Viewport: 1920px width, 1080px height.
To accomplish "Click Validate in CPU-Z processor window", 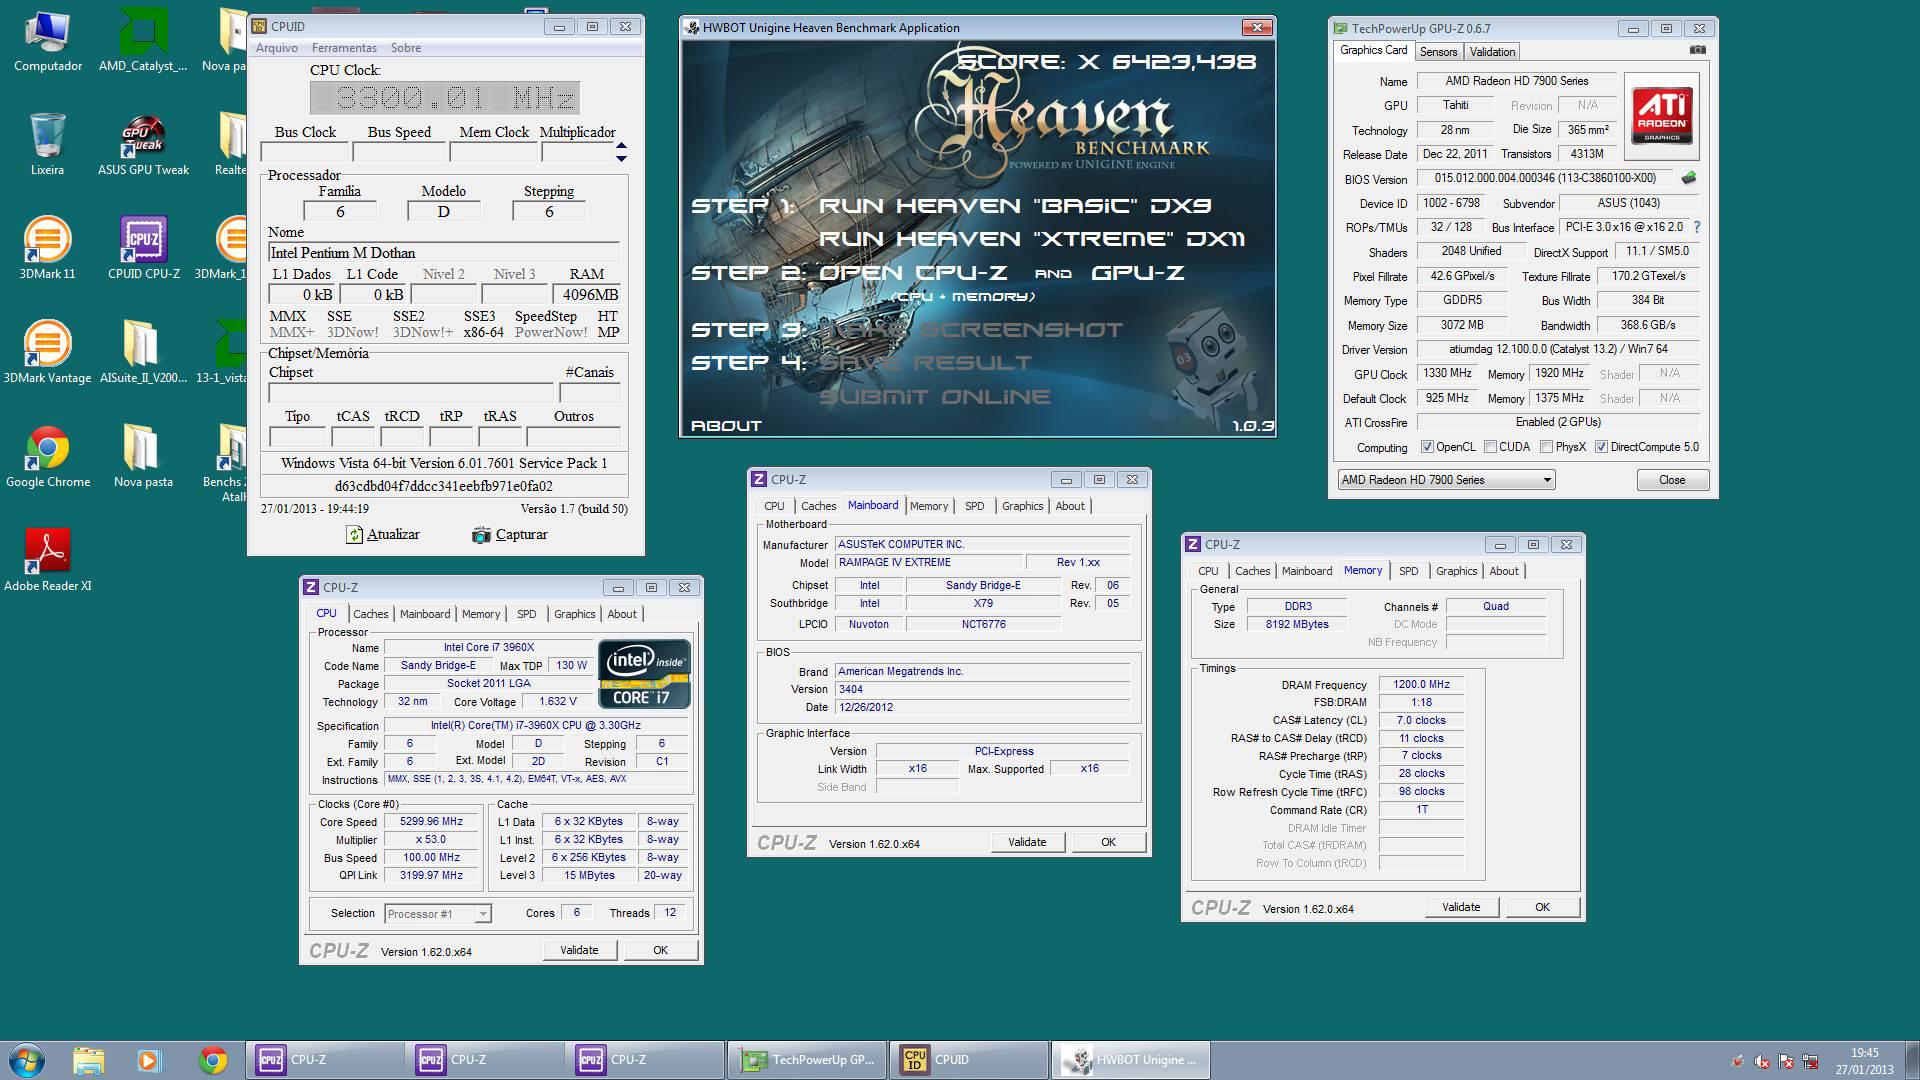I will (x=579, y=950).
